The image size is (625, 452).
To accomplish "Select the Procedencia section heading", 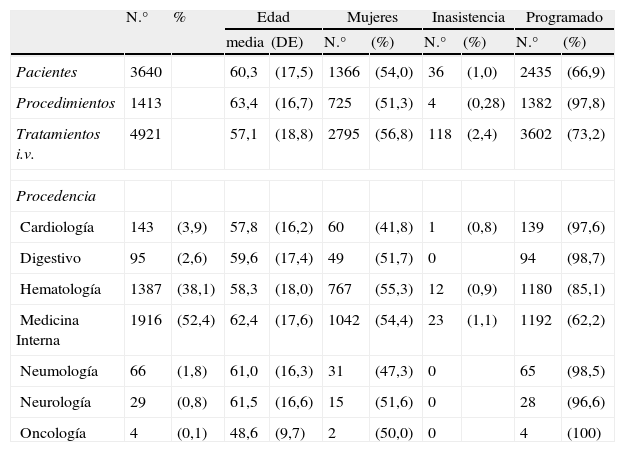I will [56, 196].
